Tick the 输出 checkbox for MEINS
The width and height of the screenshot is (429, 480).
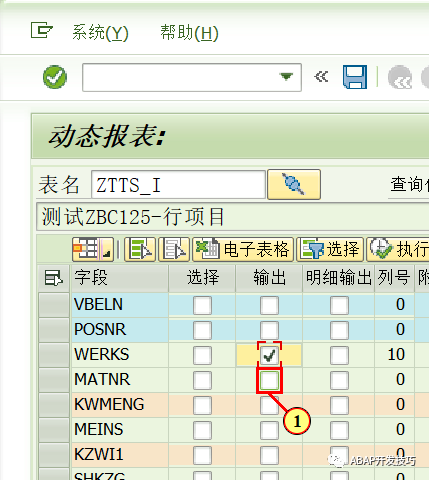pyautogui.click(x=269, y=430)
